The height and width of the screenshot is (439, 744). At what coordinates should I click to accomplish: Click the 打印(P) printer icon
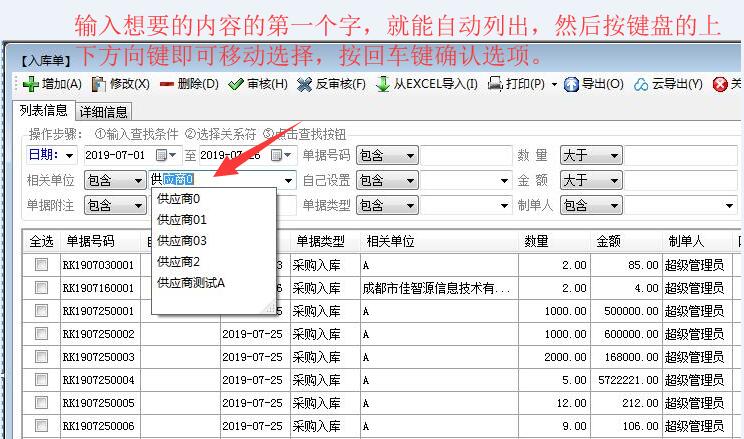(495, 84)
